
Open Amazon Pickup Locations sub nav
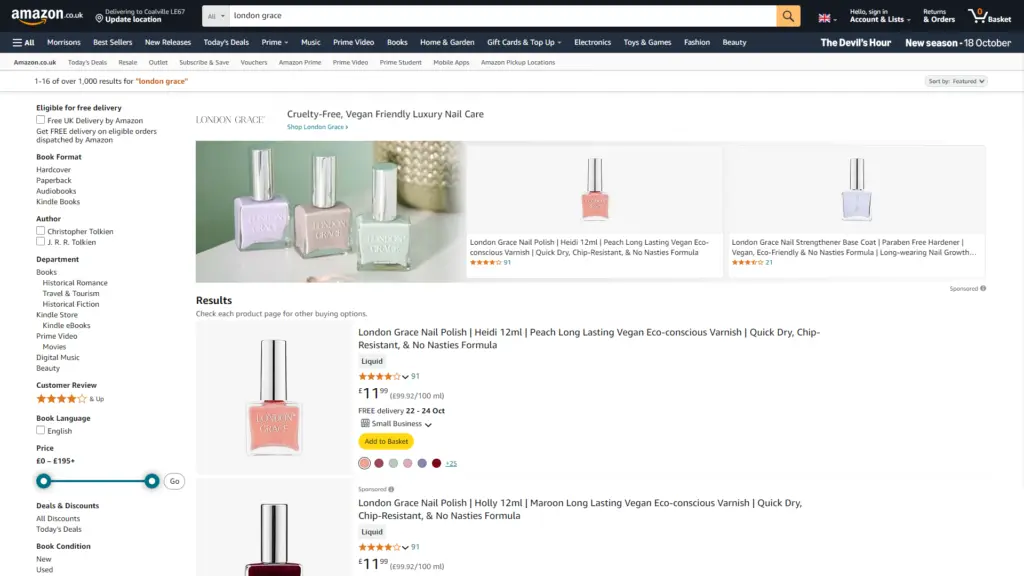[518, 63]
